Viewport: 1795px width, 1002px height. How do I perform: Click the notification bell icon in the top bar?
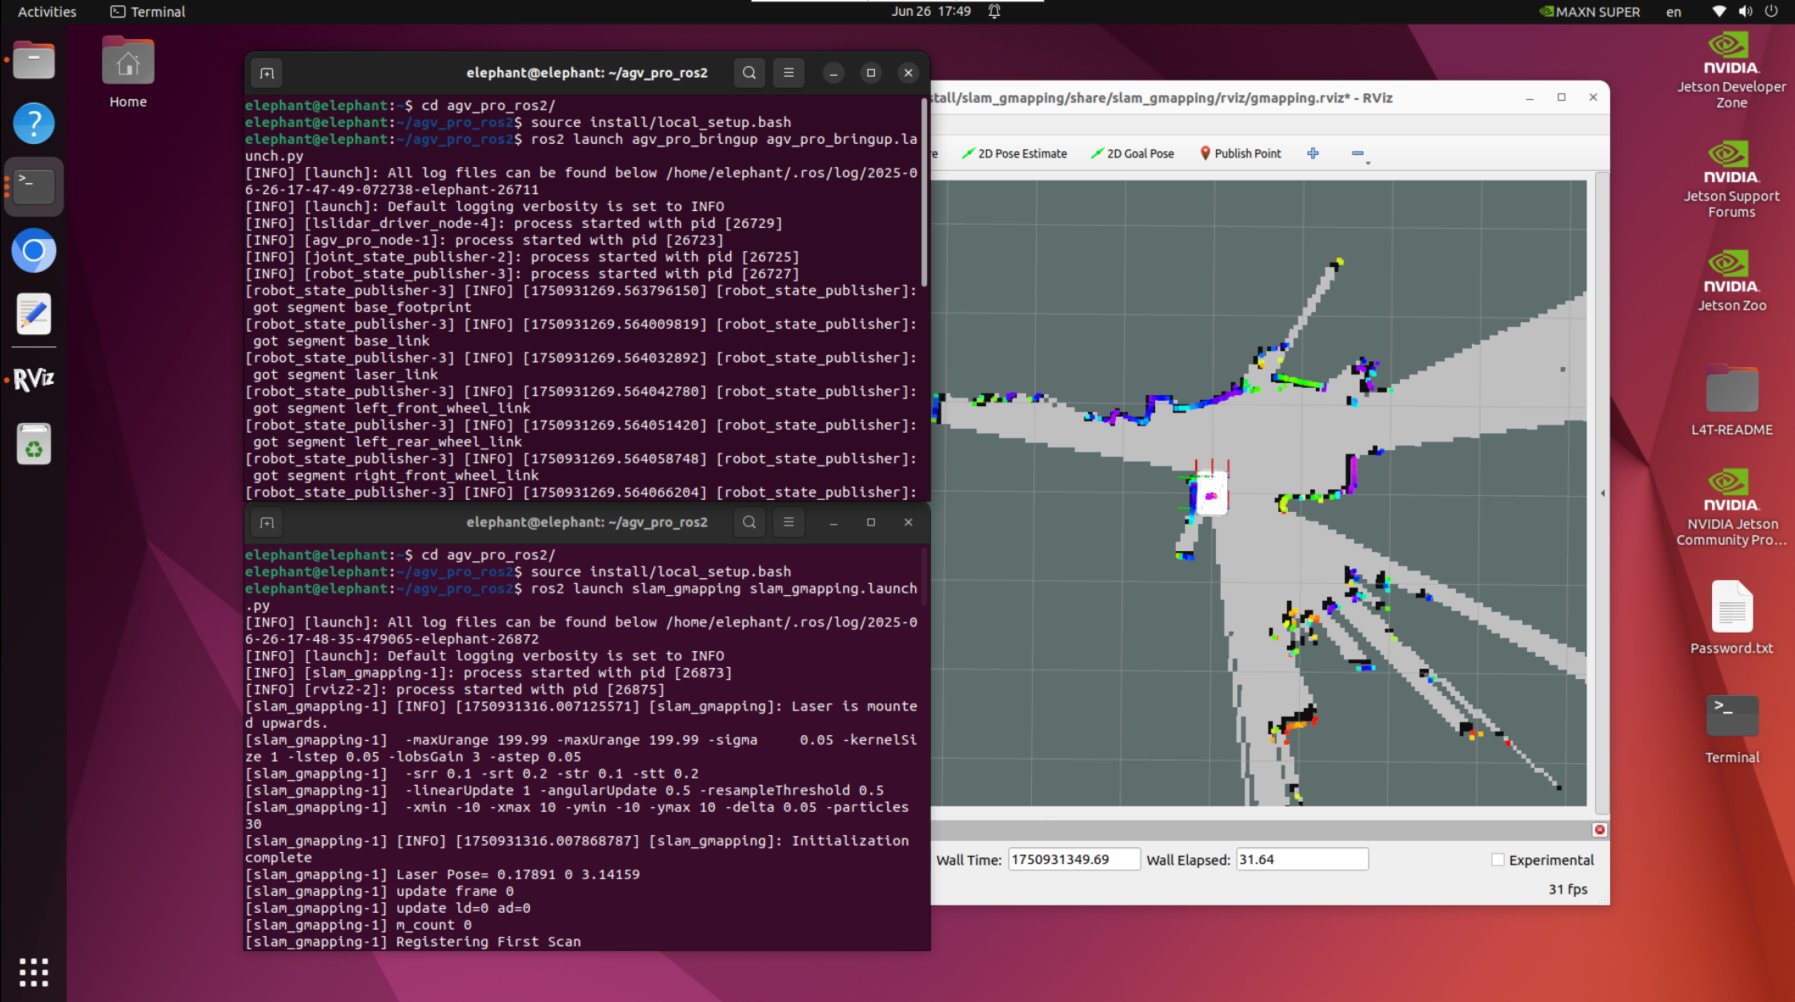[995, 12]
